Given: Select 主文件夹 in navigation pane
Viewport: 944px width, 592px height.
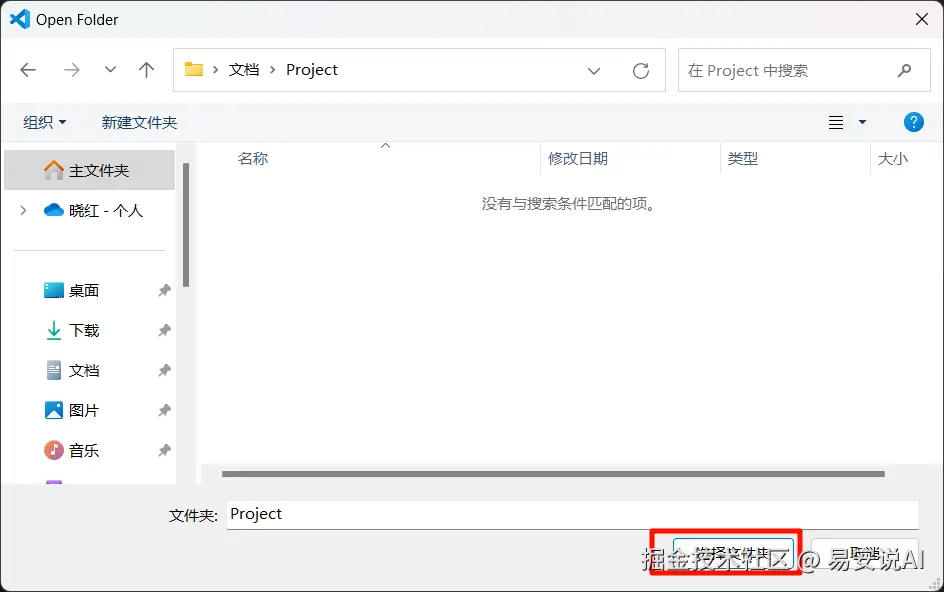Looking at the screenshot, I should tap(89, 170).
